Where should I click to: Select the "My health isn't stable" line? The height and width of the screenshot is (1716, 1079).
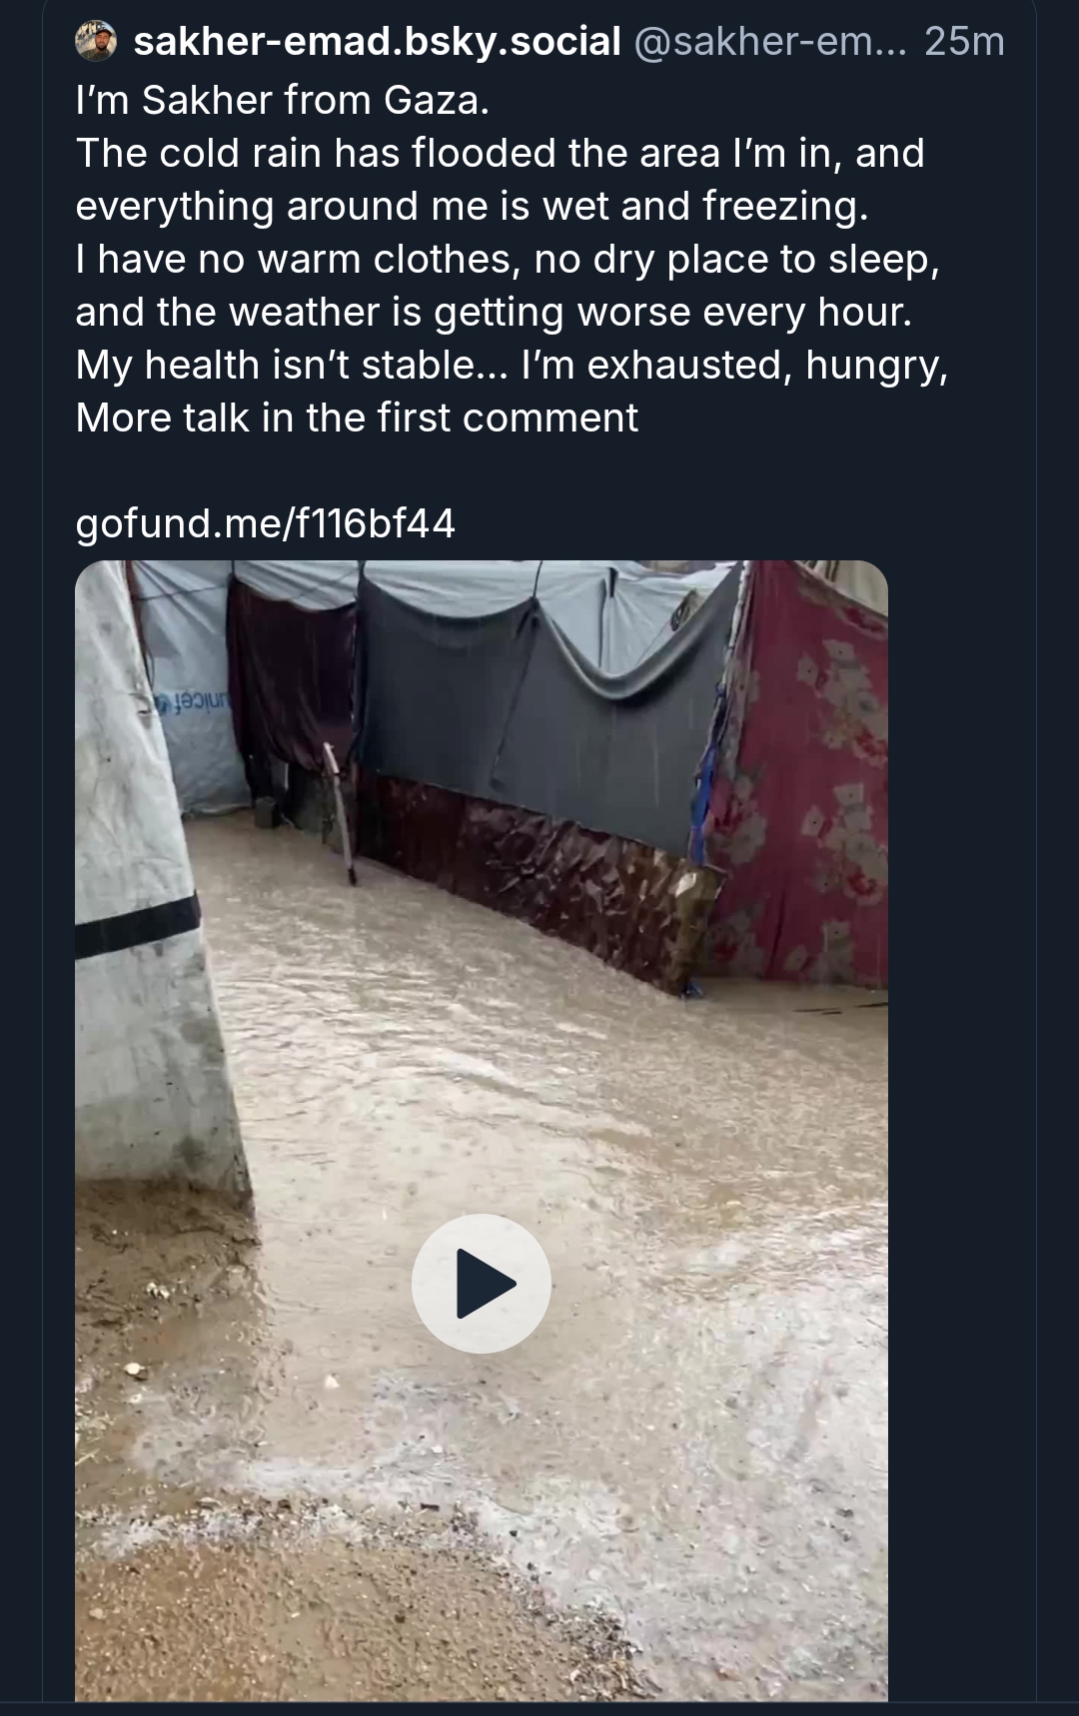[511, 365]
